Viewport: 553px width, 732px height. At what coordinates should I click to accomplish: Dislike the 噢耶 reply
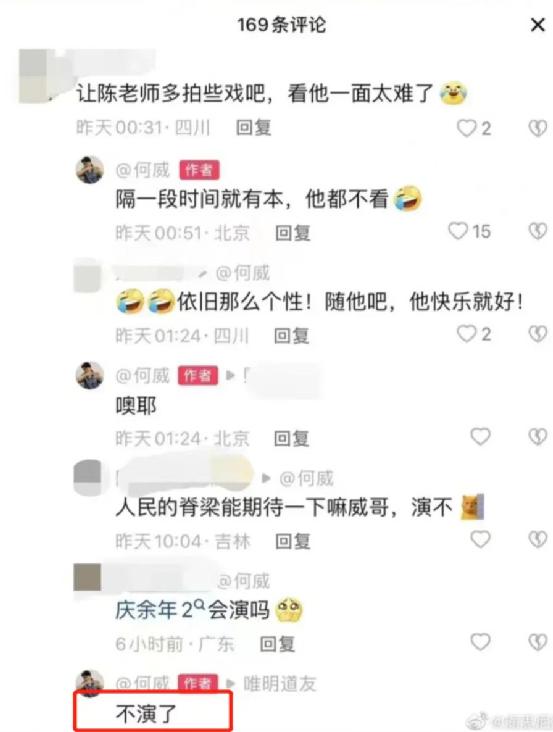pyautogui.click(x=537, y=437)
